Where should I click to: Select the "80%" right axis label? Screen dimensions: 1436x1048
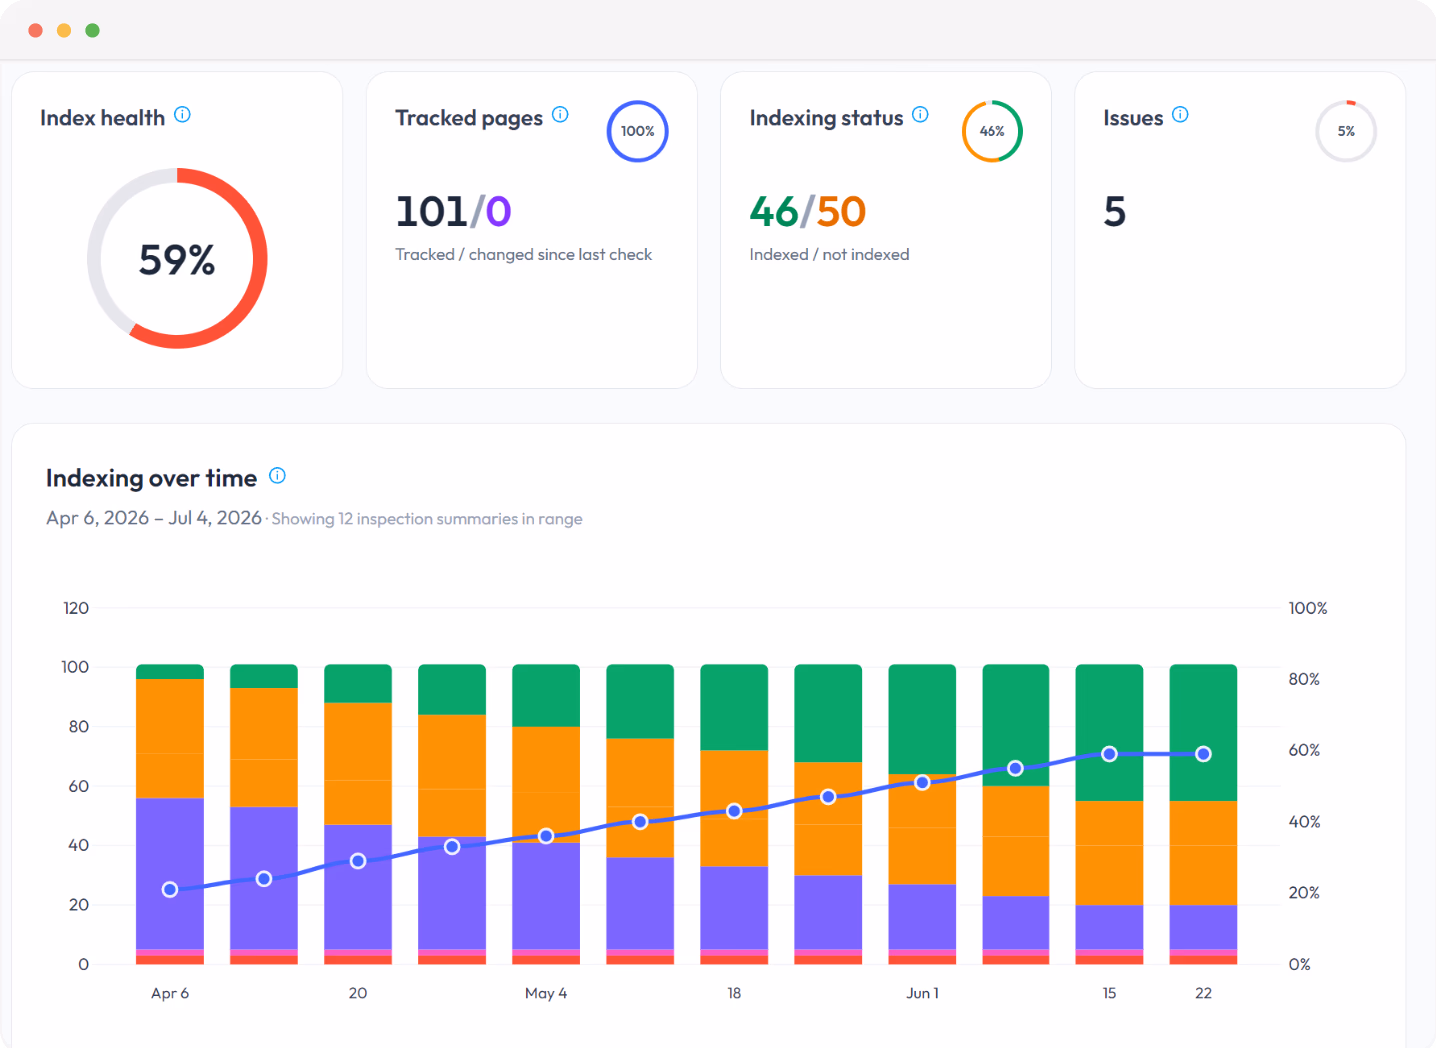tap(1304, 679)
